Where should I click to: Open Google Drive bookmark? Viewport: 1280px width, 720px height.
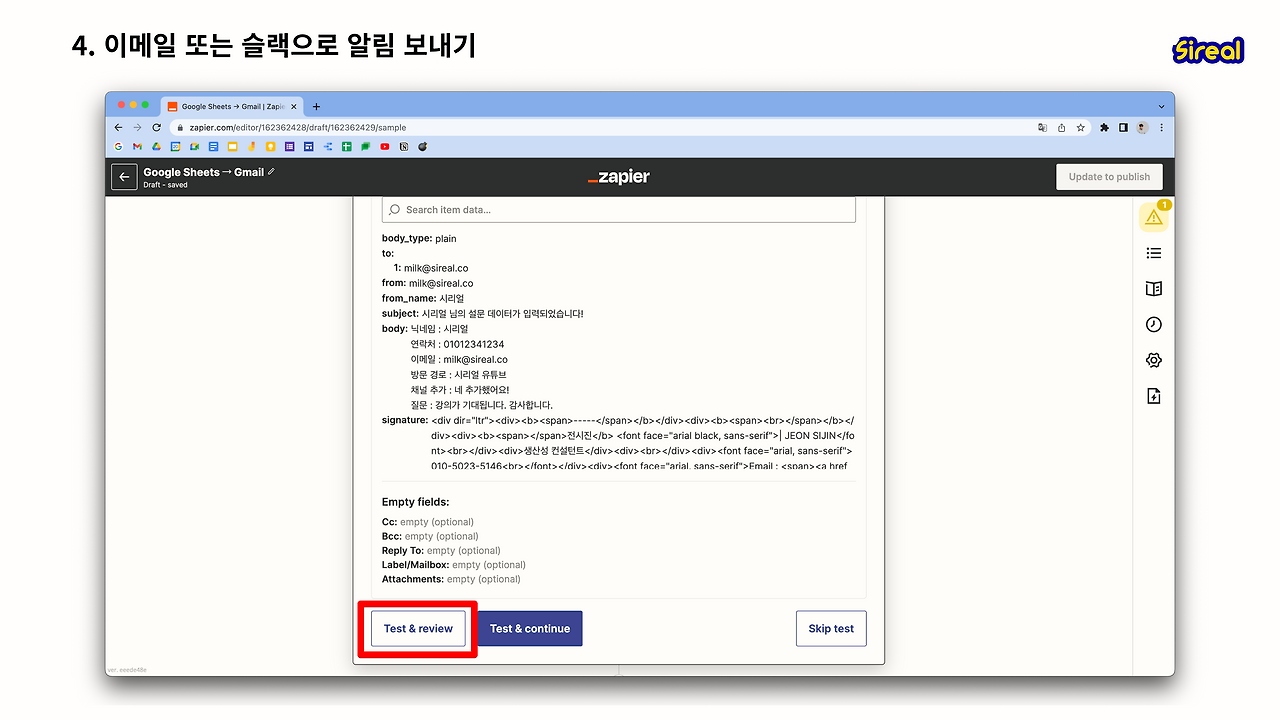click(x=157, y=147)
